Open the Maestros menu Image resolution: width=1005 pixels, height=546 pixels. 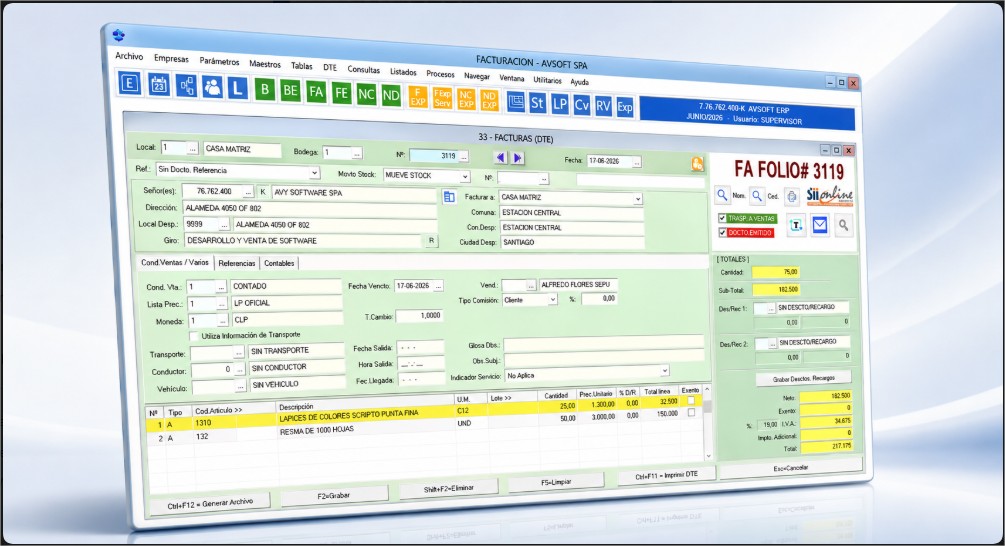[x=265, y=63]
